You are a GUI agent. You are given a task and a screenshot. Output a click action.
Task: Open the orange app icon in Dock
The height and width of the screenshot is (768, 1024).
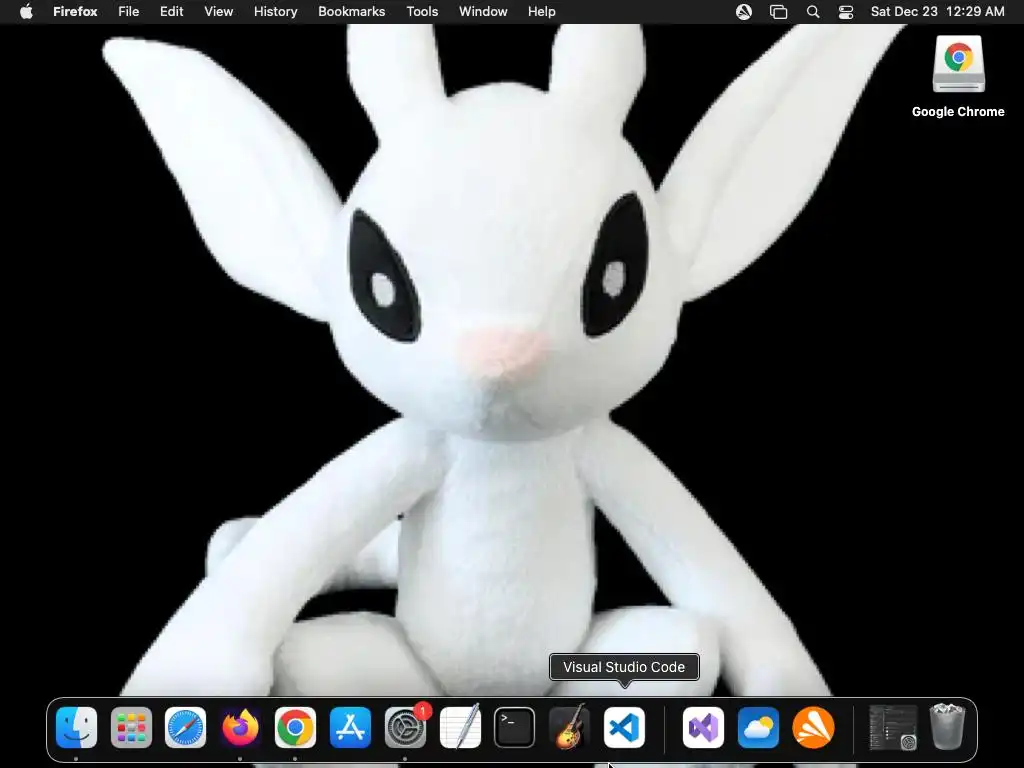(813, 728)
